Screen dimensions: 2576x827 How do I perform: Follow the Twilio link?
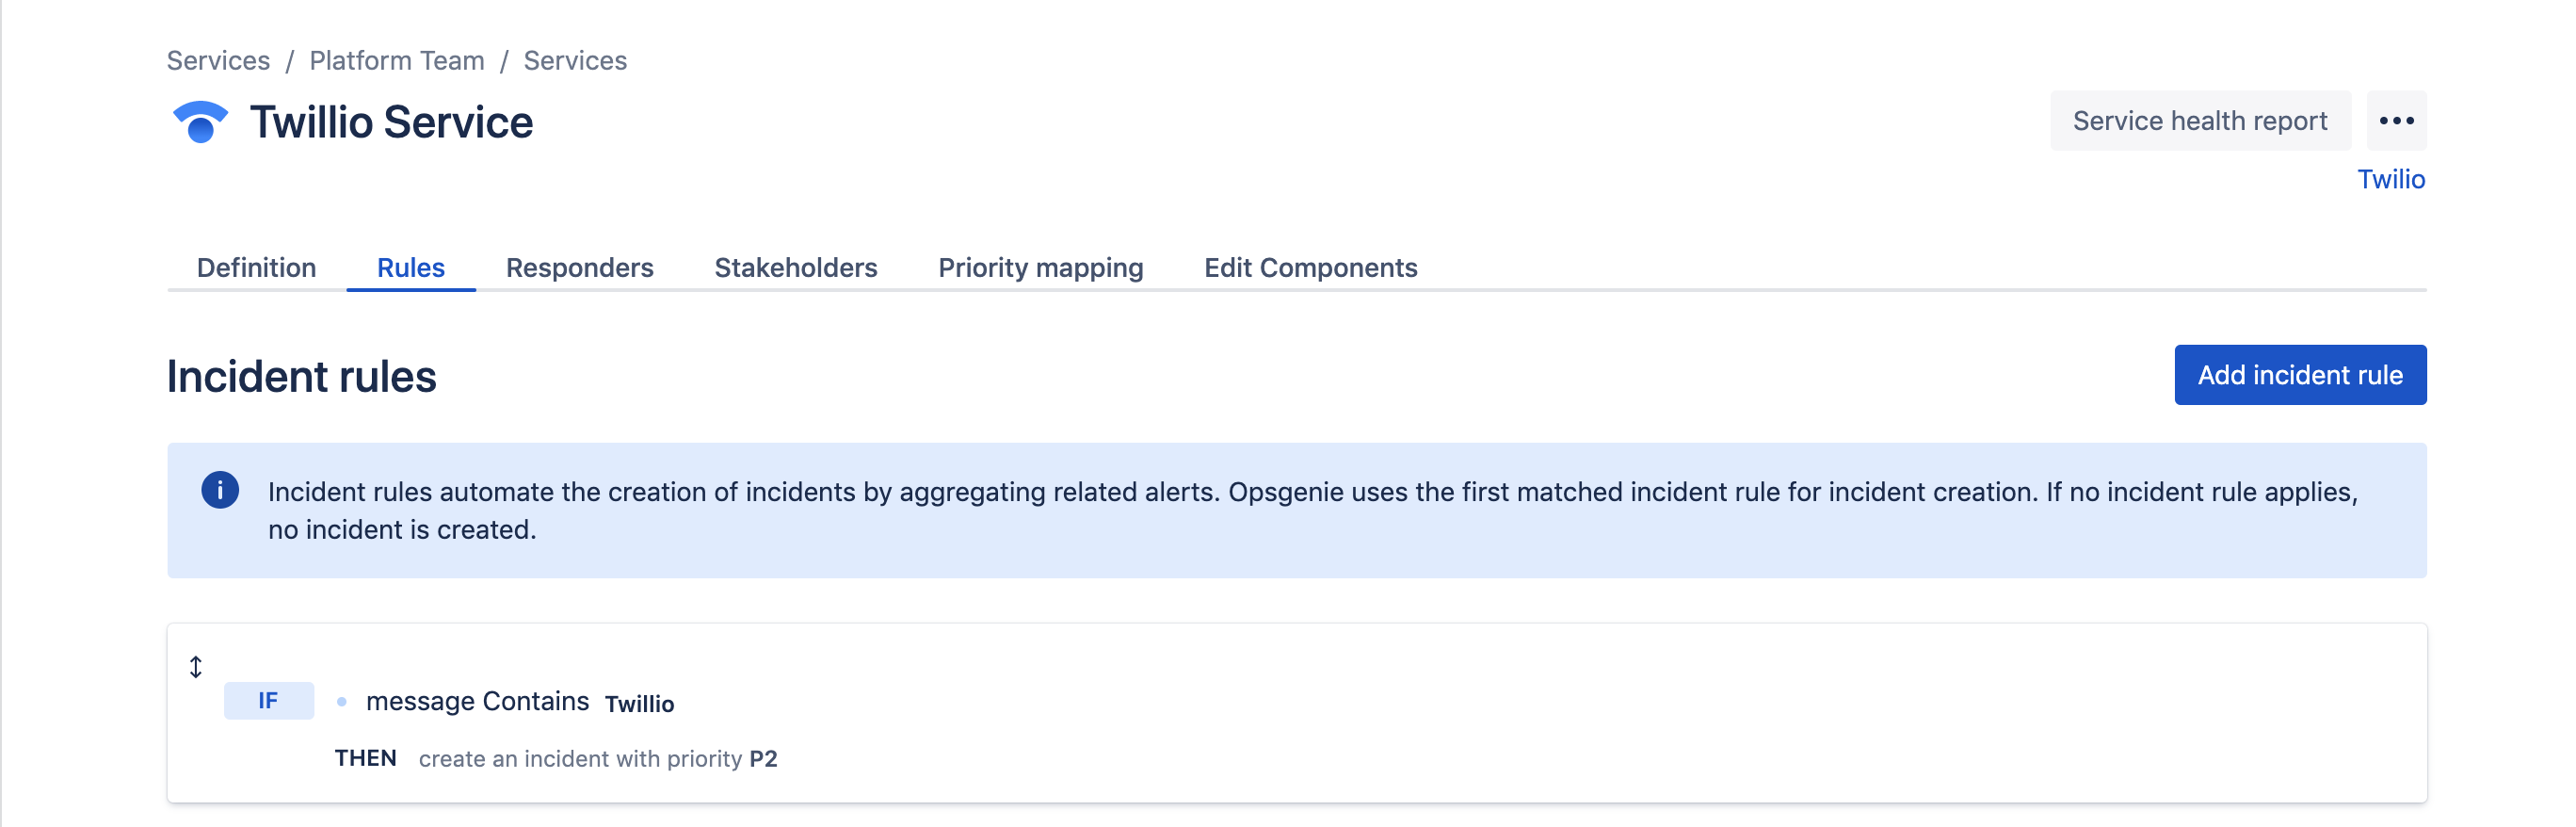coord(2391,179)
